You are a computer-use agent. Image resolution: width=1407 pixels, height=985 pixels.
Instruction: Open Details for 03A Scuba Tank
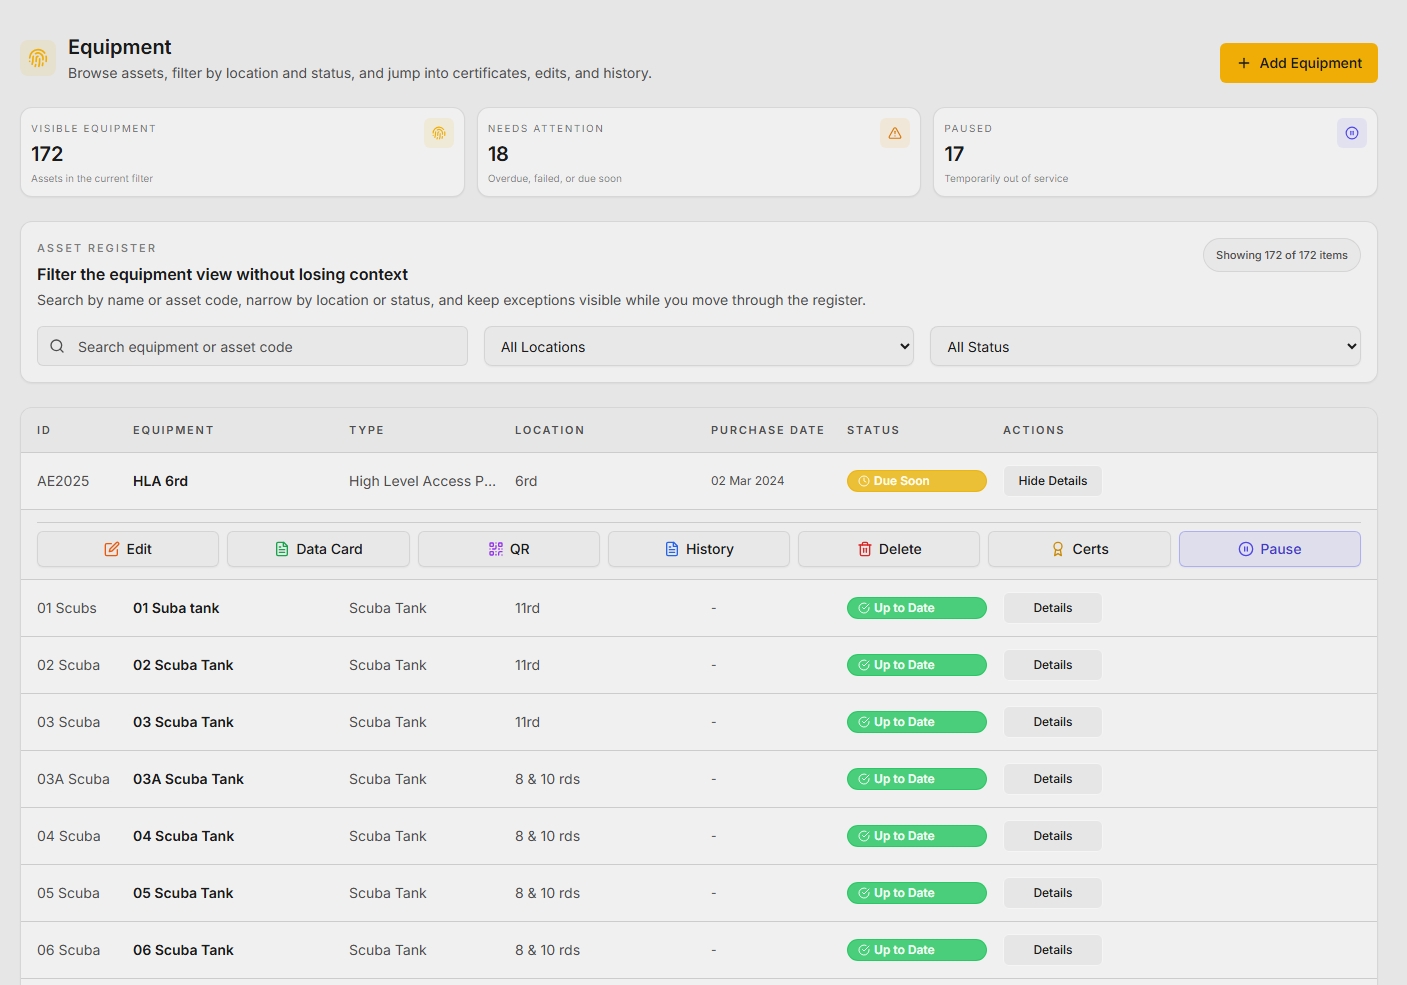pos(1052,779)
